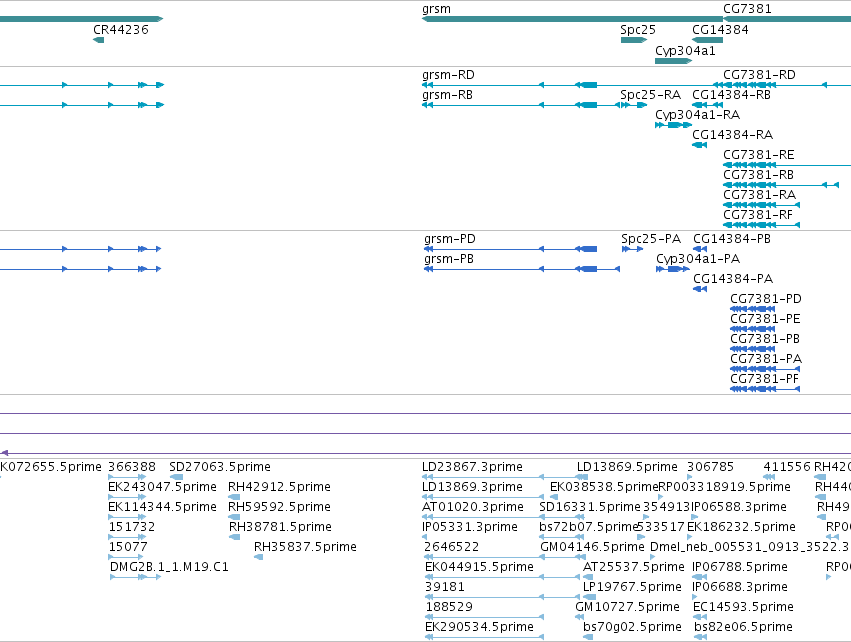Click the CG14384-PB protein label
The width and height of the screenshot is (851, 642).
click(x=732, y=239)
